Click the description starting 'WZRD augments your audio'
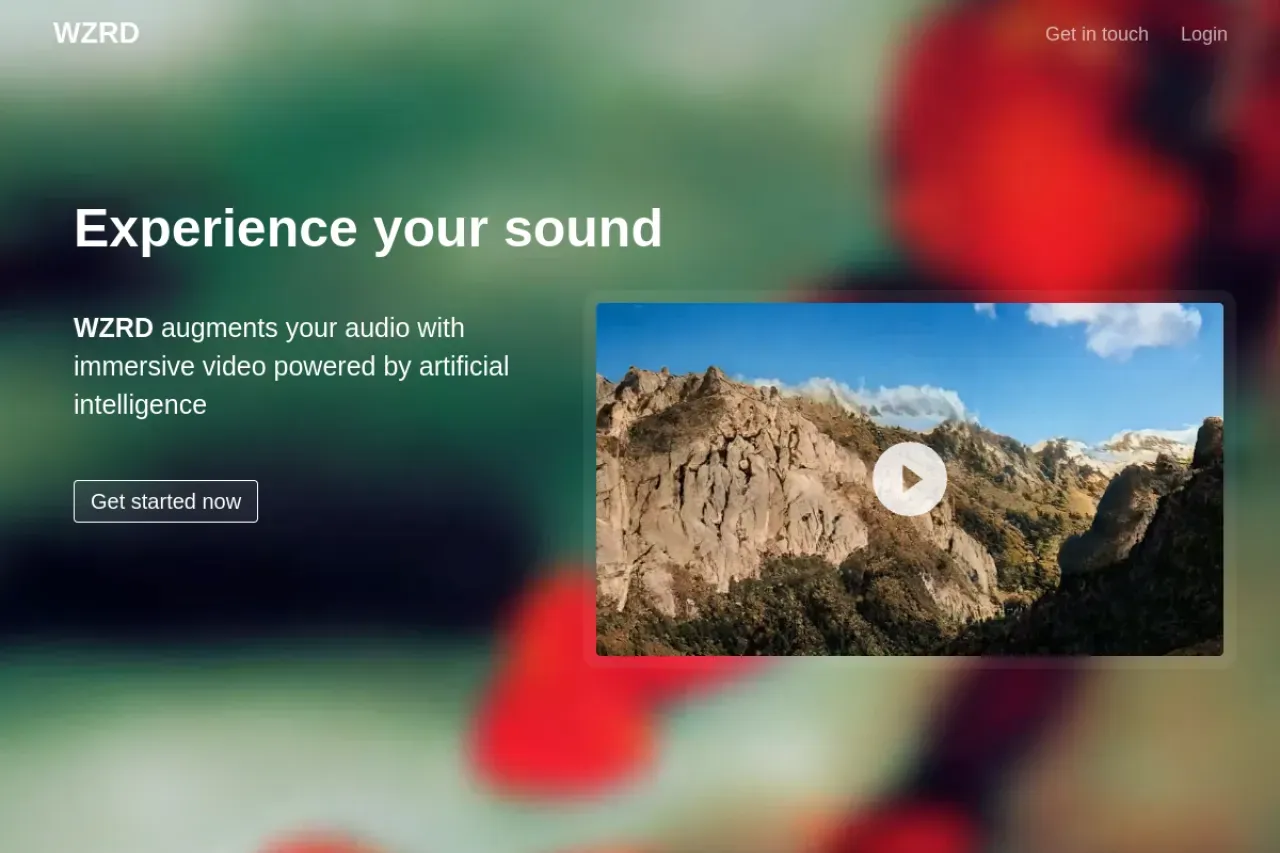The image size is (1280, 853). click(x=292, y=366)
